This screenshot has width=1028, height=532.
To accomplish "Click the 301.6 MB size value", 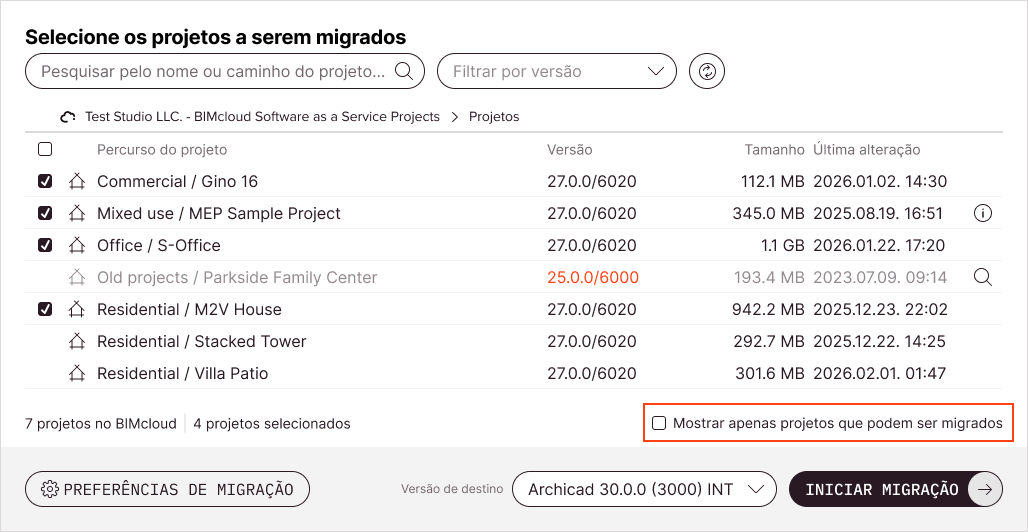I will [x=770, y=374].
